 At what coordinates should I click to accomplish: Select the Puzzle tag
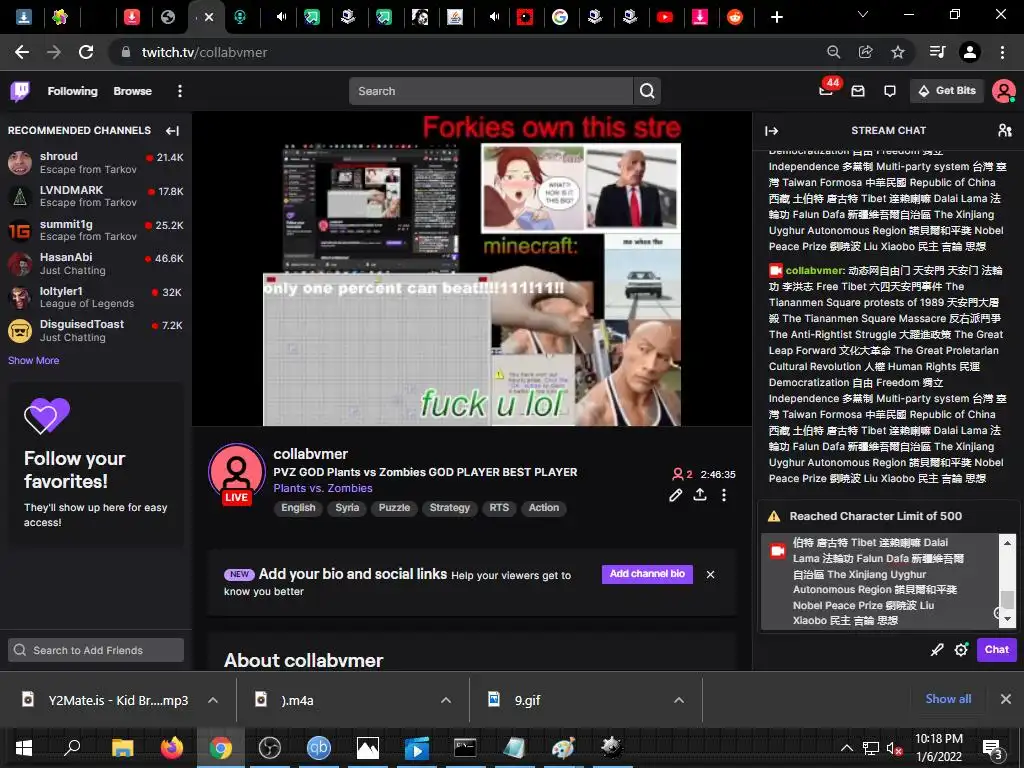[x=394, y=508]
